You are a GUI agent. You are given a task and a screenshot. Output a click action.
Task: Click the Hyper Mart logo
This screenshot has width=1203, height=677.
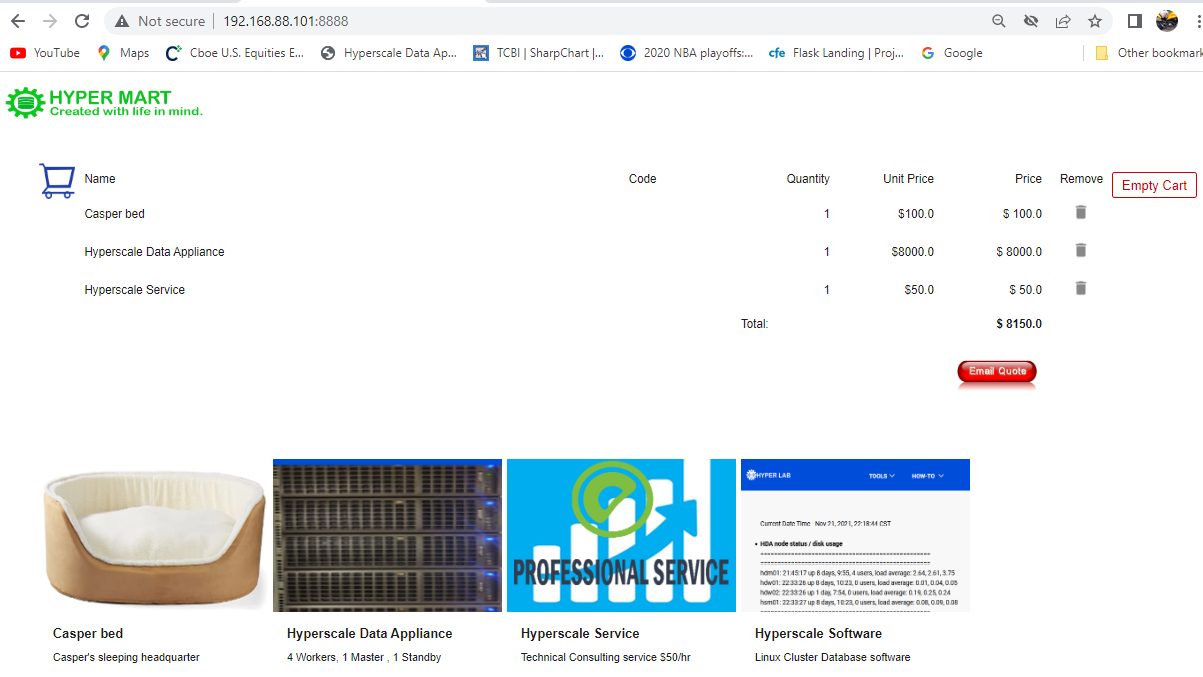pos(105,103)
